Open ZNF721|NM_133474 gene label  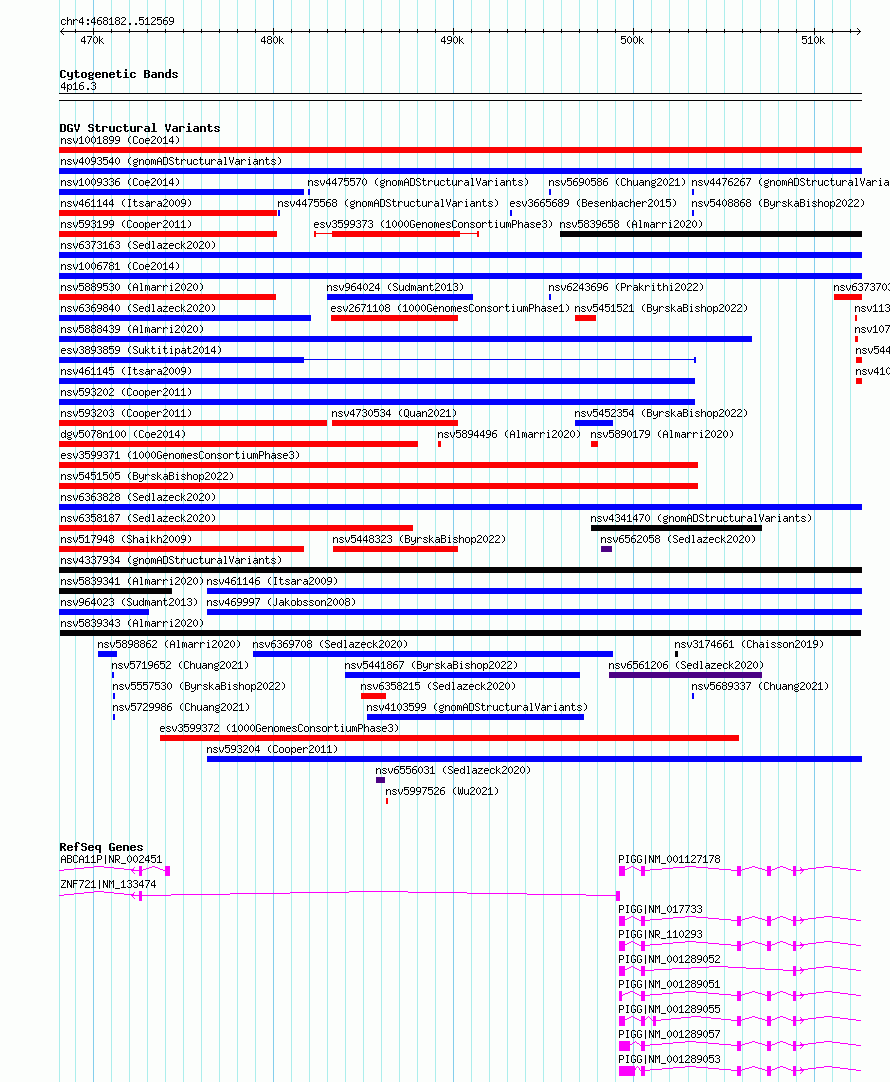pyautogui.click(x=108, y=885)
